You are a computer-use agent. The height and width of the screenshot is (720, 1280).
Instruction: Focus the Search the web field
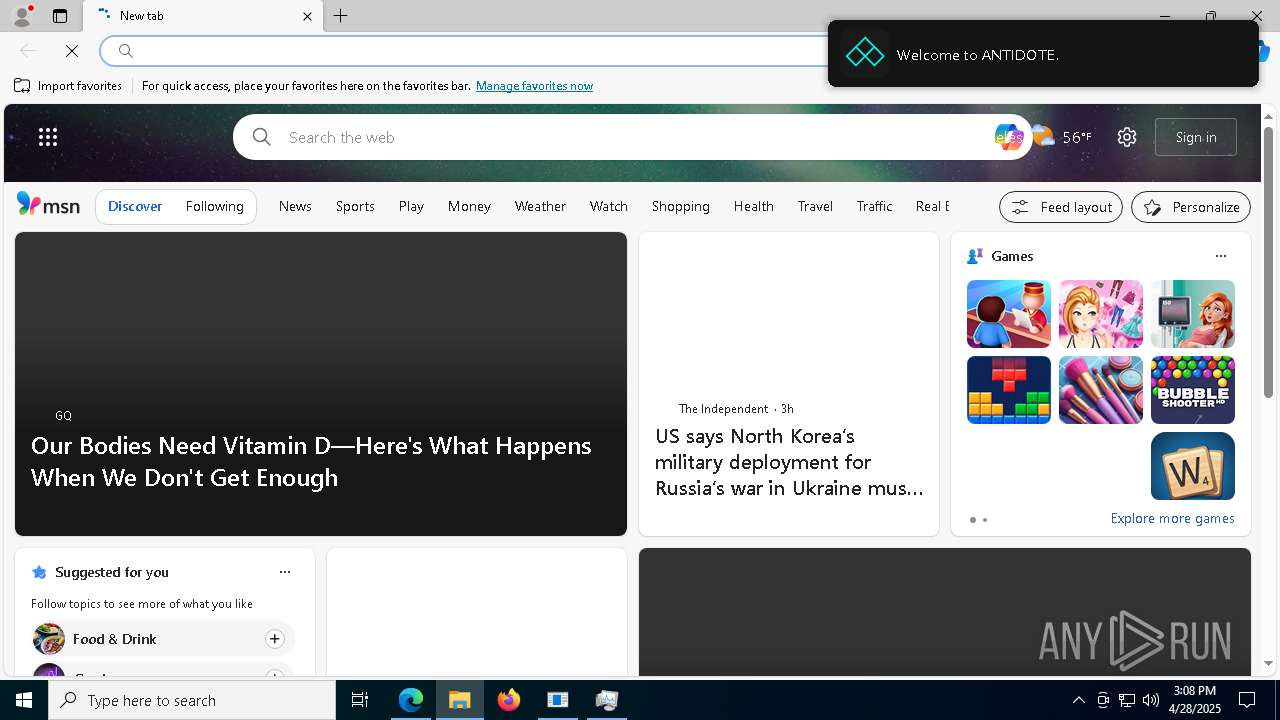(630, 137)
